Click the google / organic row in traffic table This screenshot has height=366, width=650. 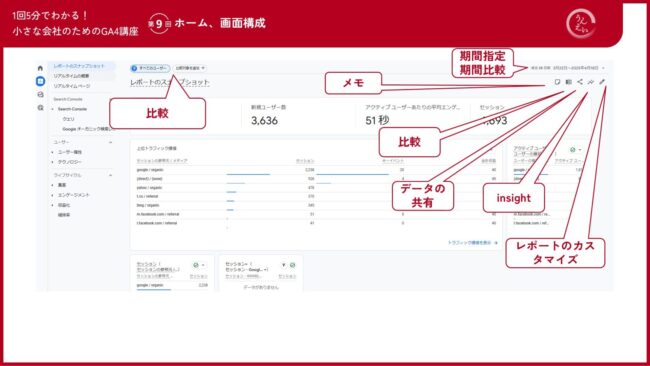coord(317,170)
